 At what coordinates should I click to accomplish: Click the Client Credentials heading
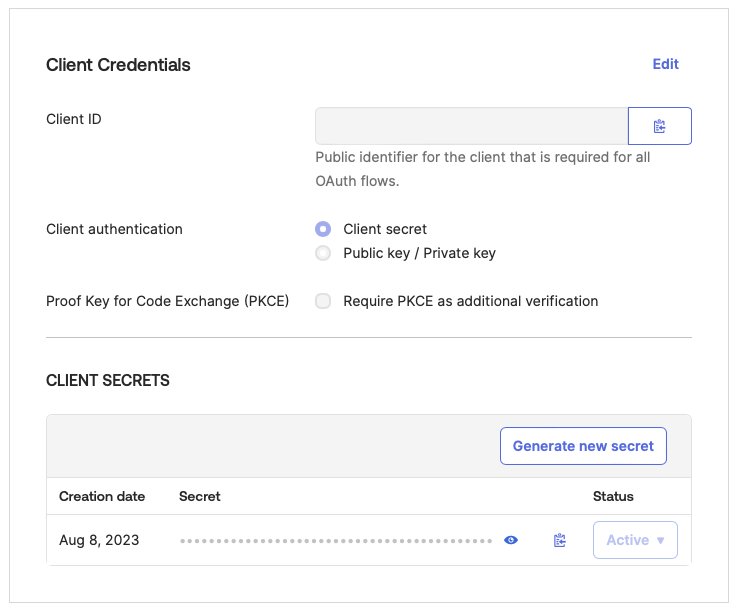pyautogui.click(x=118, y=65)
